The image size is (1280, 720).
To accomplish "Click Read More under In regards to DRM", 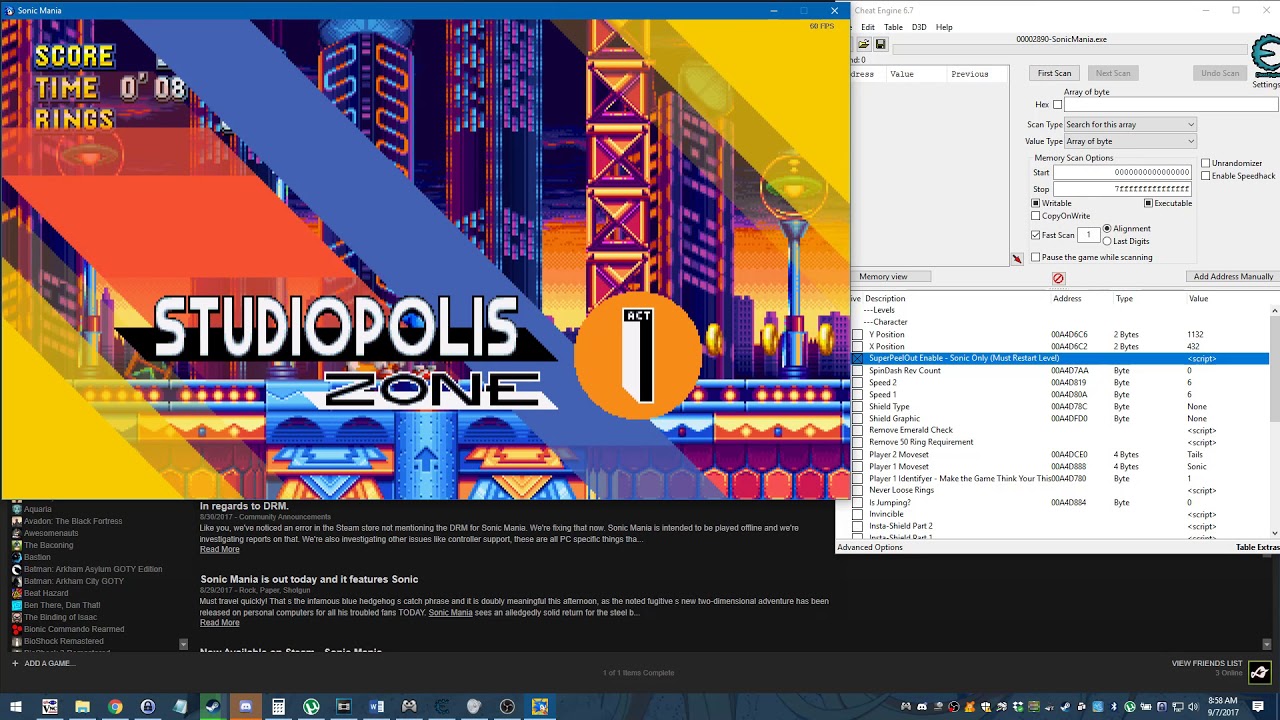I will click(x=219, y=550).
